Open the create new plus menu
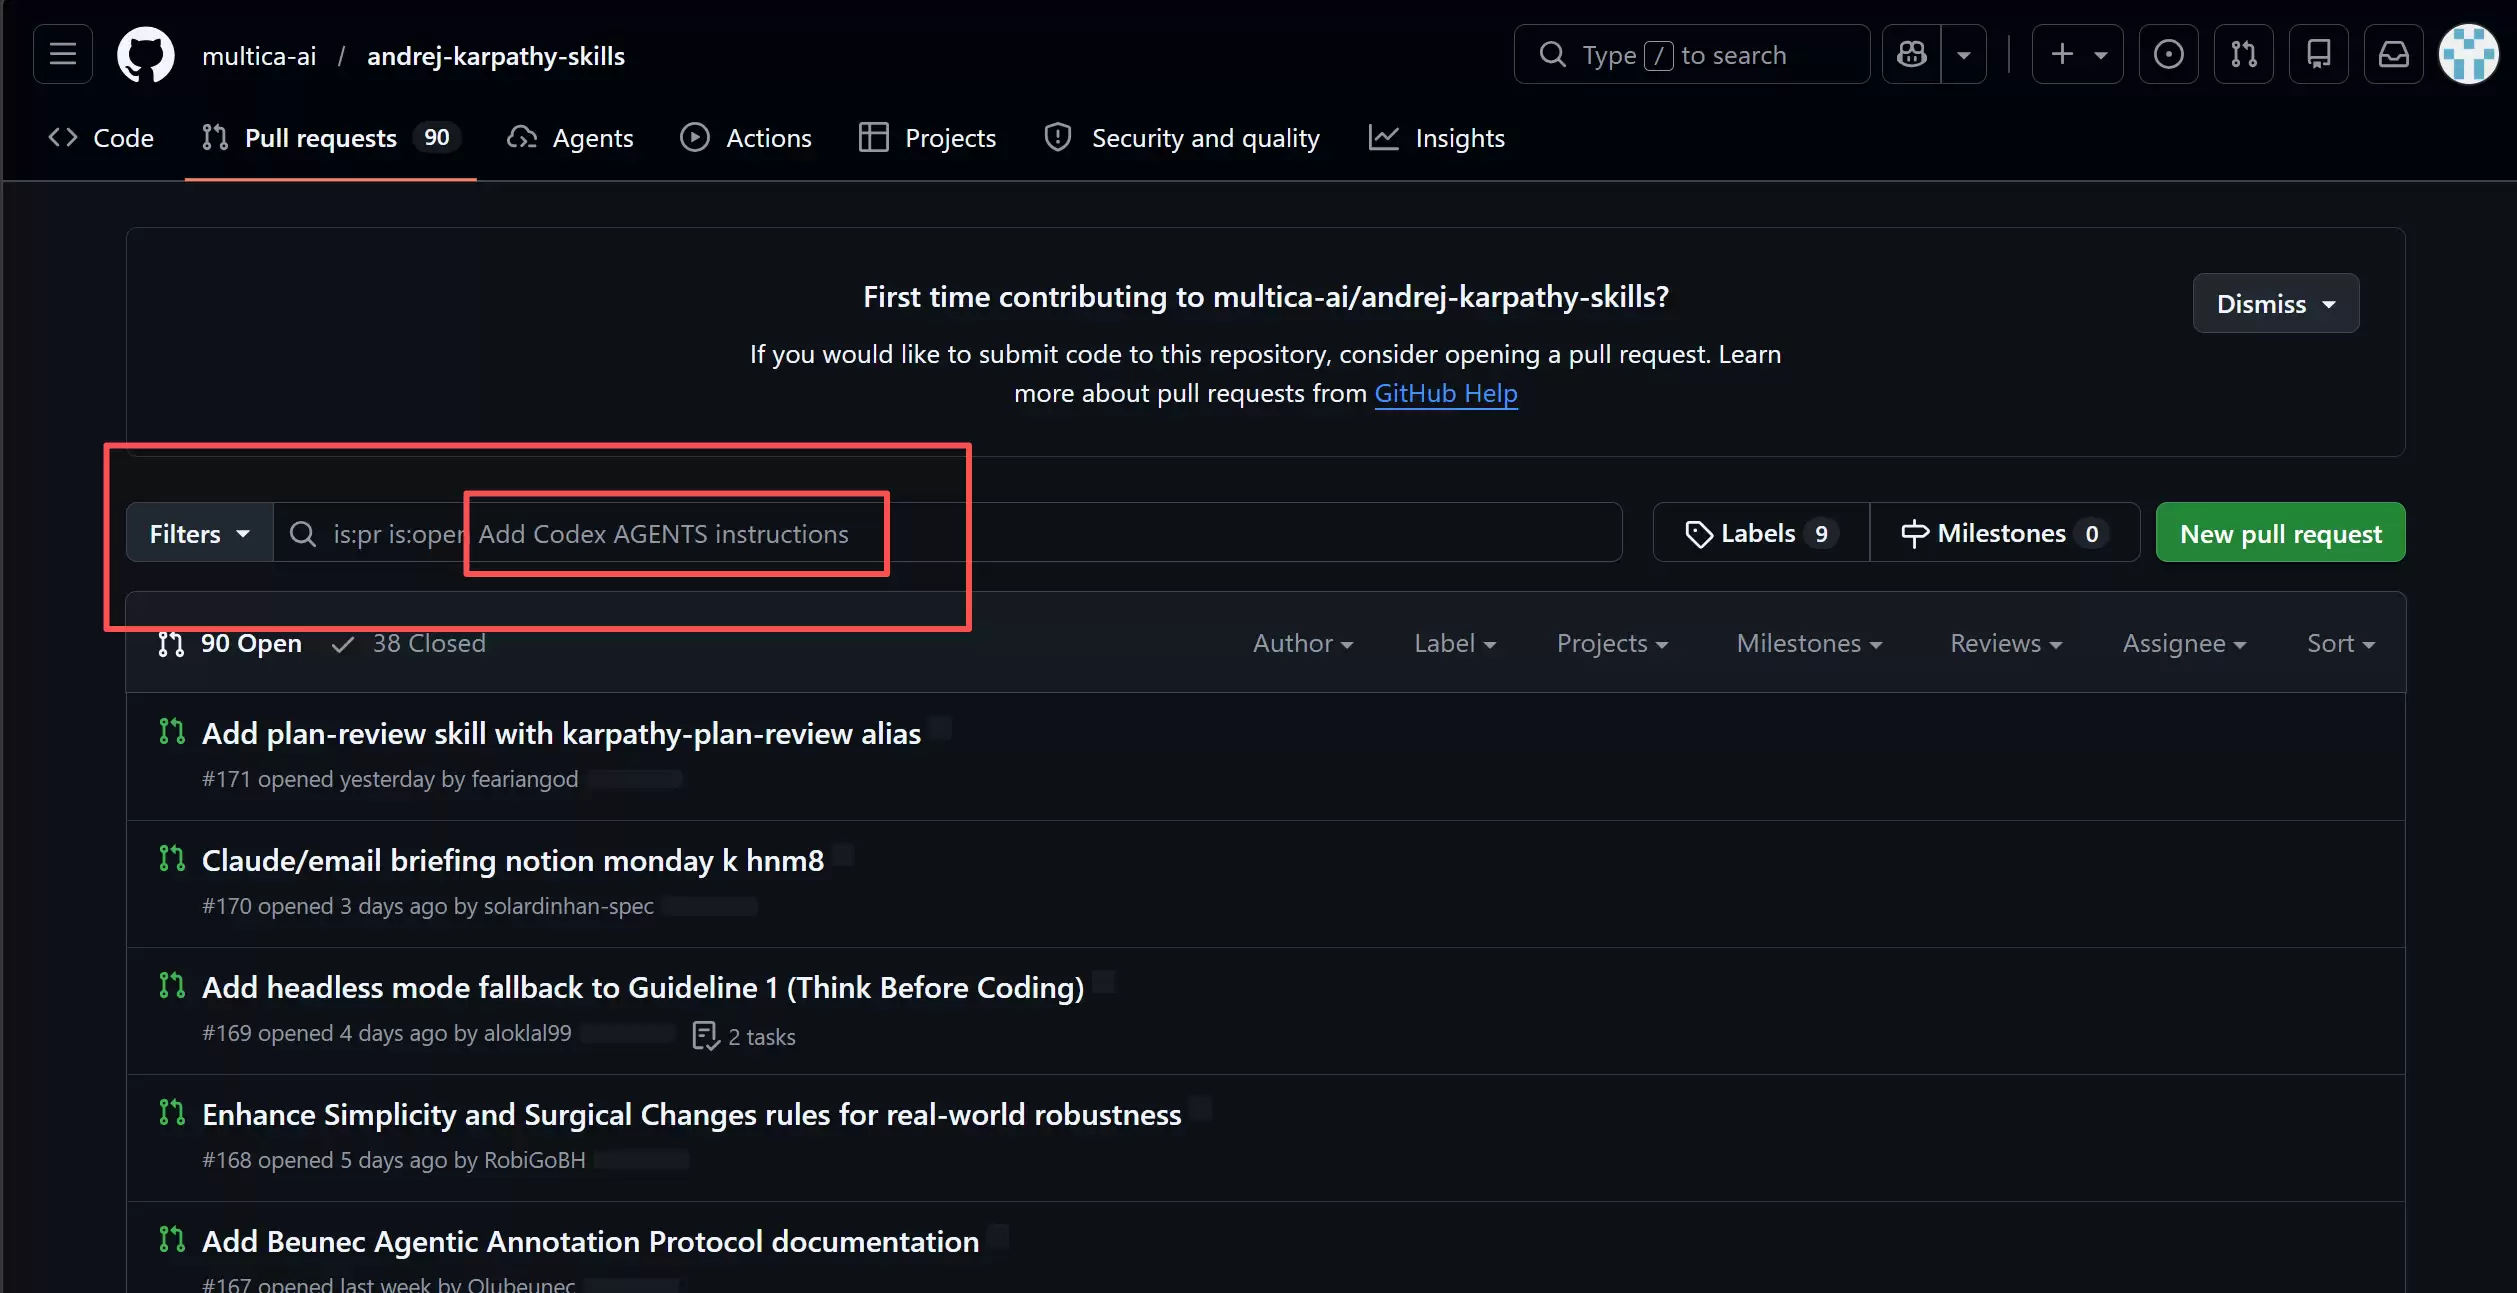2517x1293 pixels. [2078, 54]
